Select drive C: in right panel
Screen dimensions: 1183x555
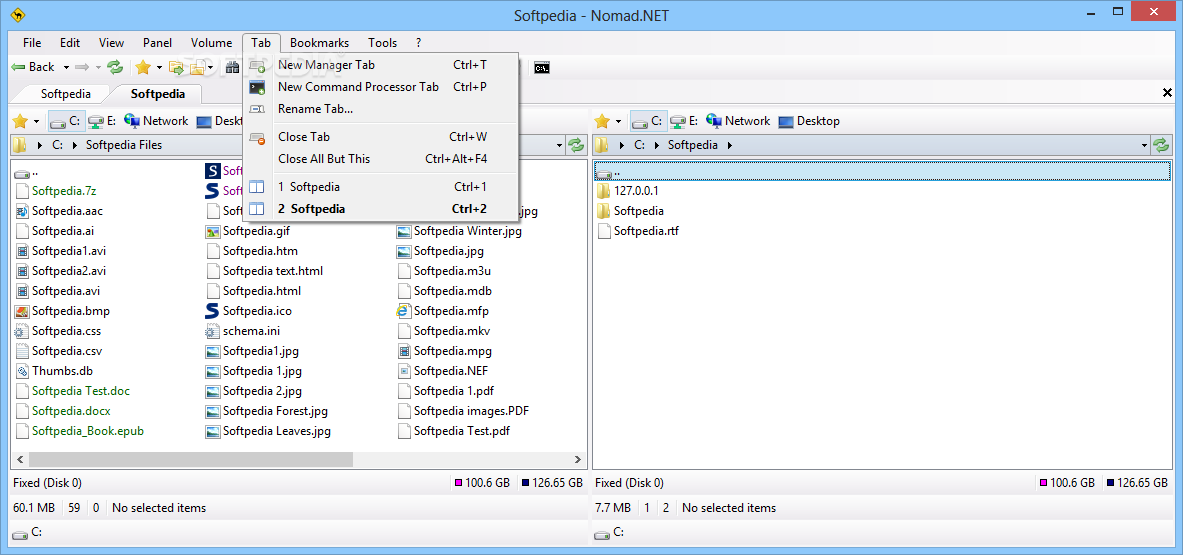tap(647, 121)
